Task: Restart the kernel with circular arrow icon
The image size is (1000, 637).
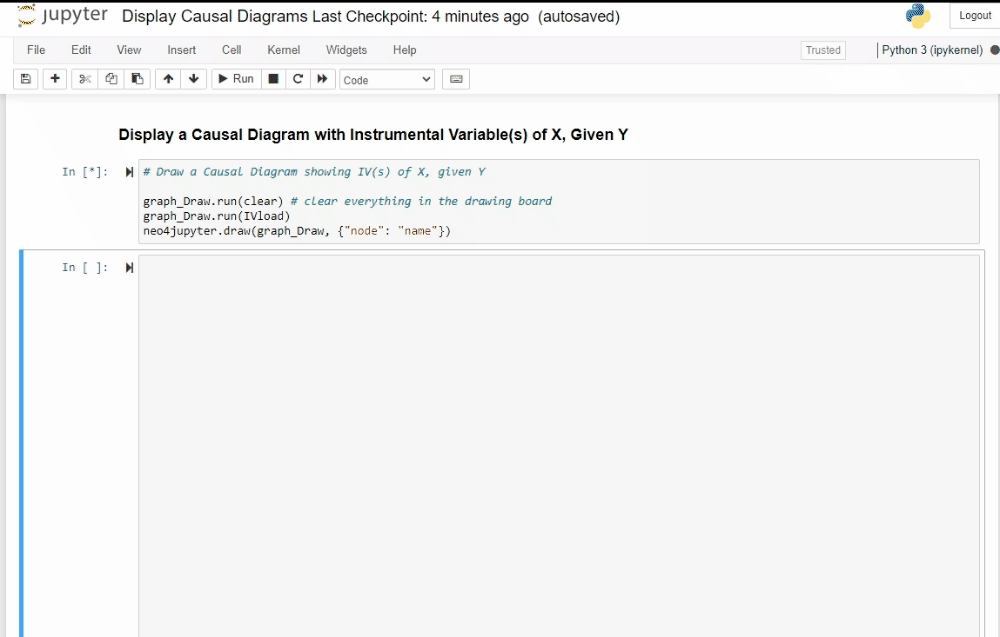Action: 298,79
